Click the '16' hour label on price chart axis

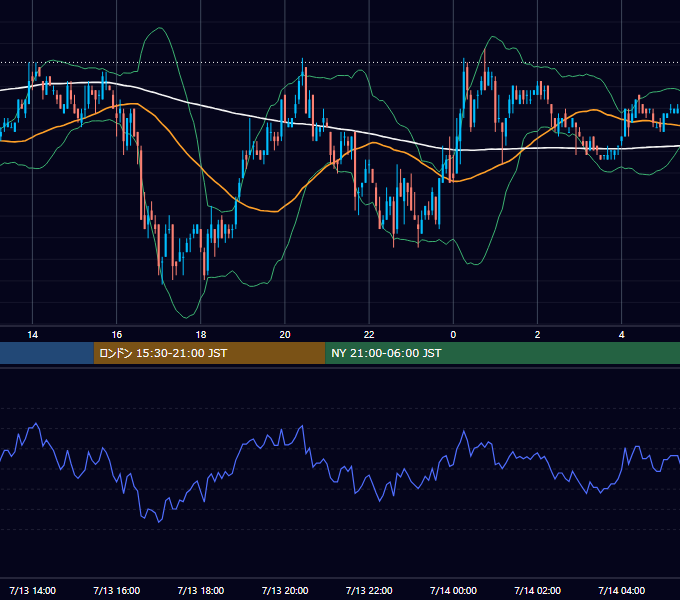pos(117,335)
